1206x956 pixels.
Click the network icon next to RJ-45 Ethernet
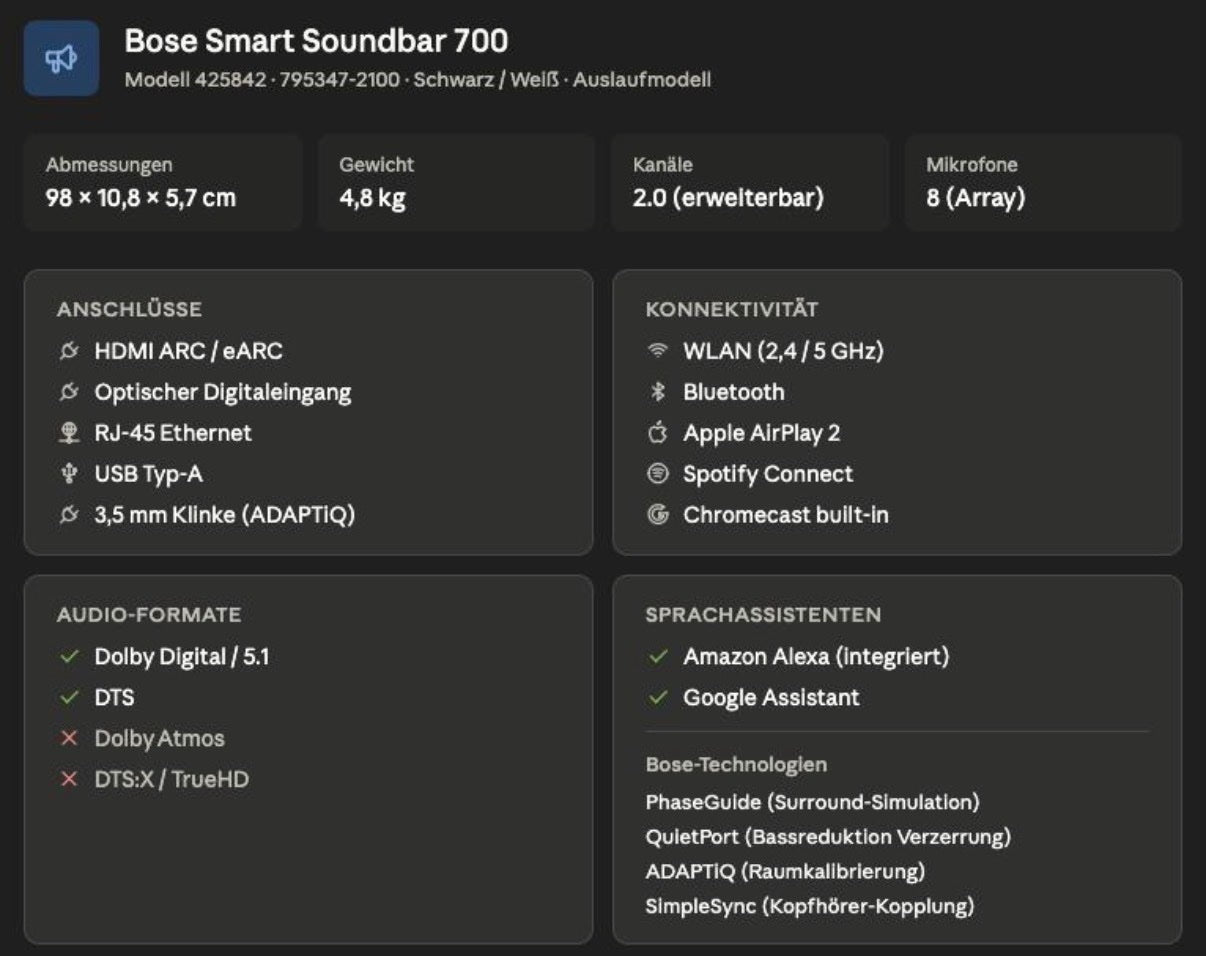69,433
